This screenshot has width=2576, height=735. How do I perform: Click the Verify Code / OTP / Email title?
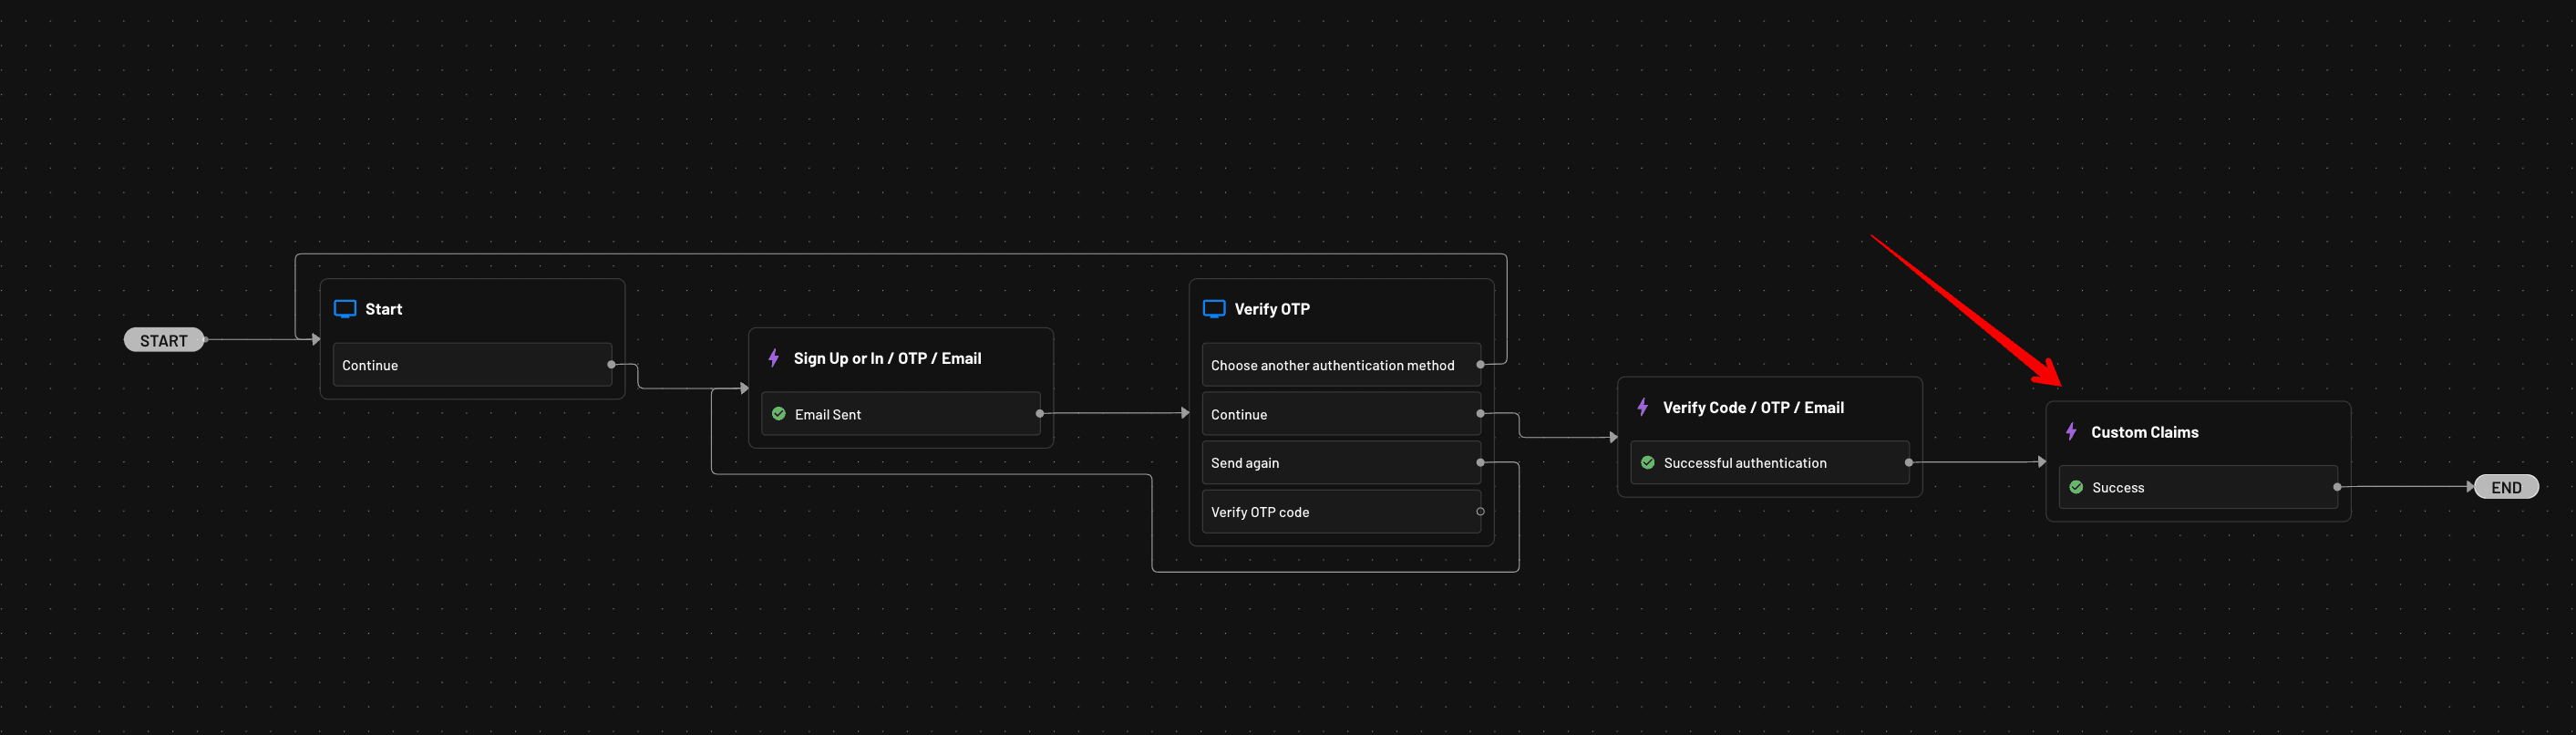[x=1753, y=407]
